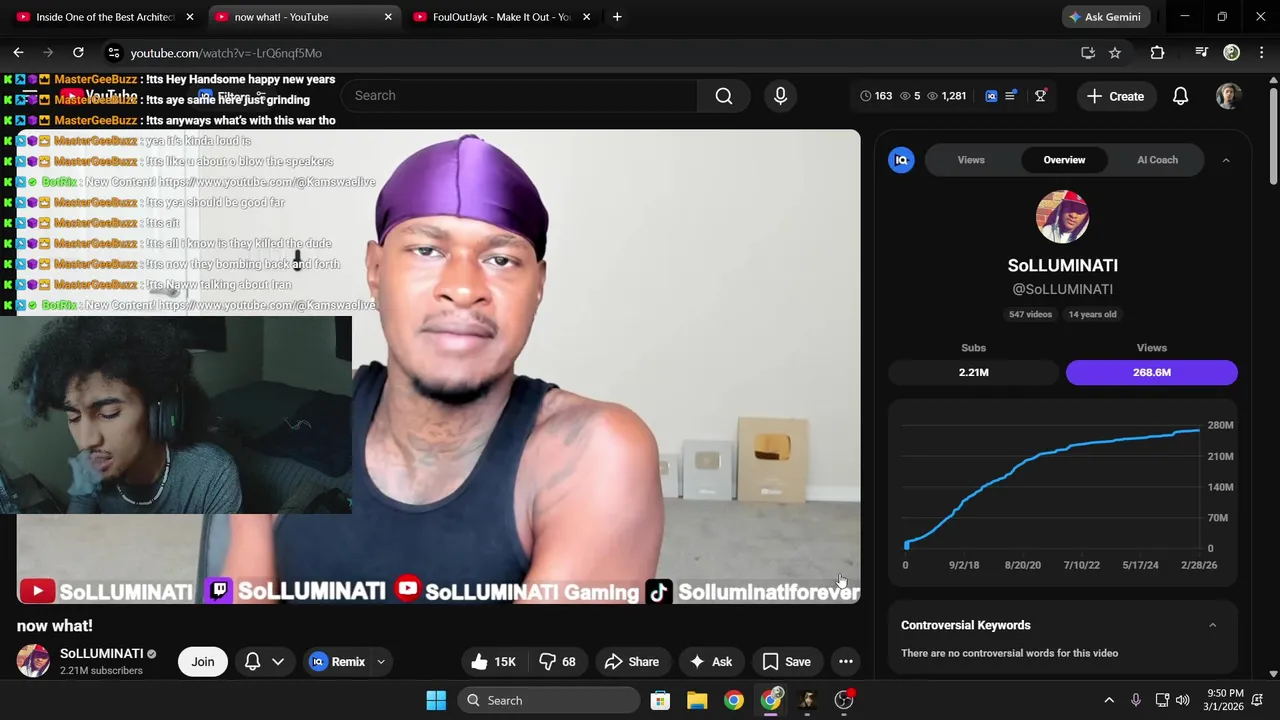
Task: Click the address bar URL youtube.com/watch
Action: coord(226,53)
